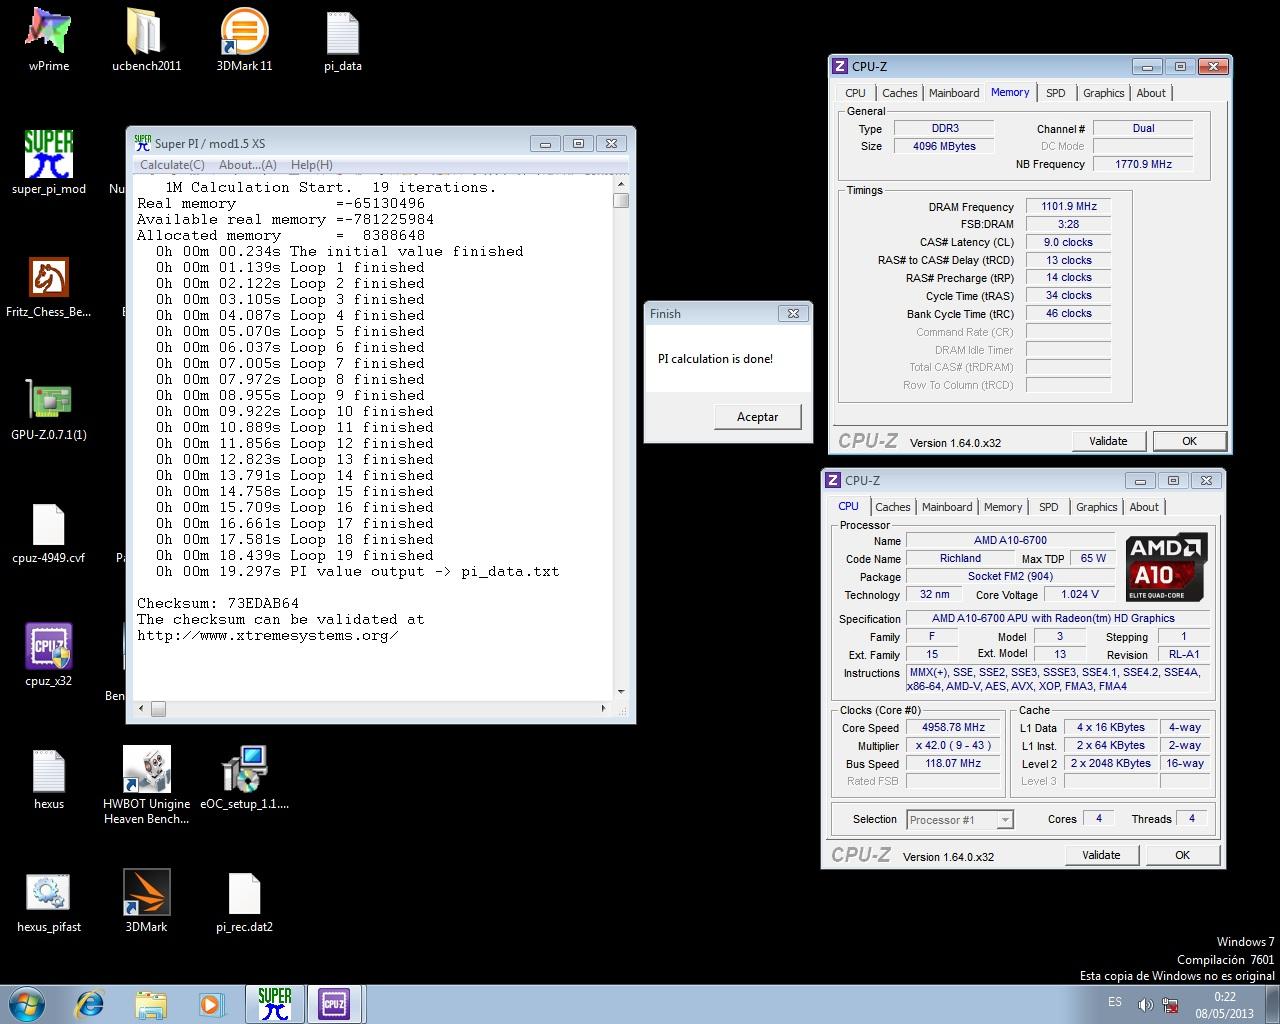Click the AMD A10 logo in CPU-Z
Screen dimensions: 1280x1024
coord(1166,566)
